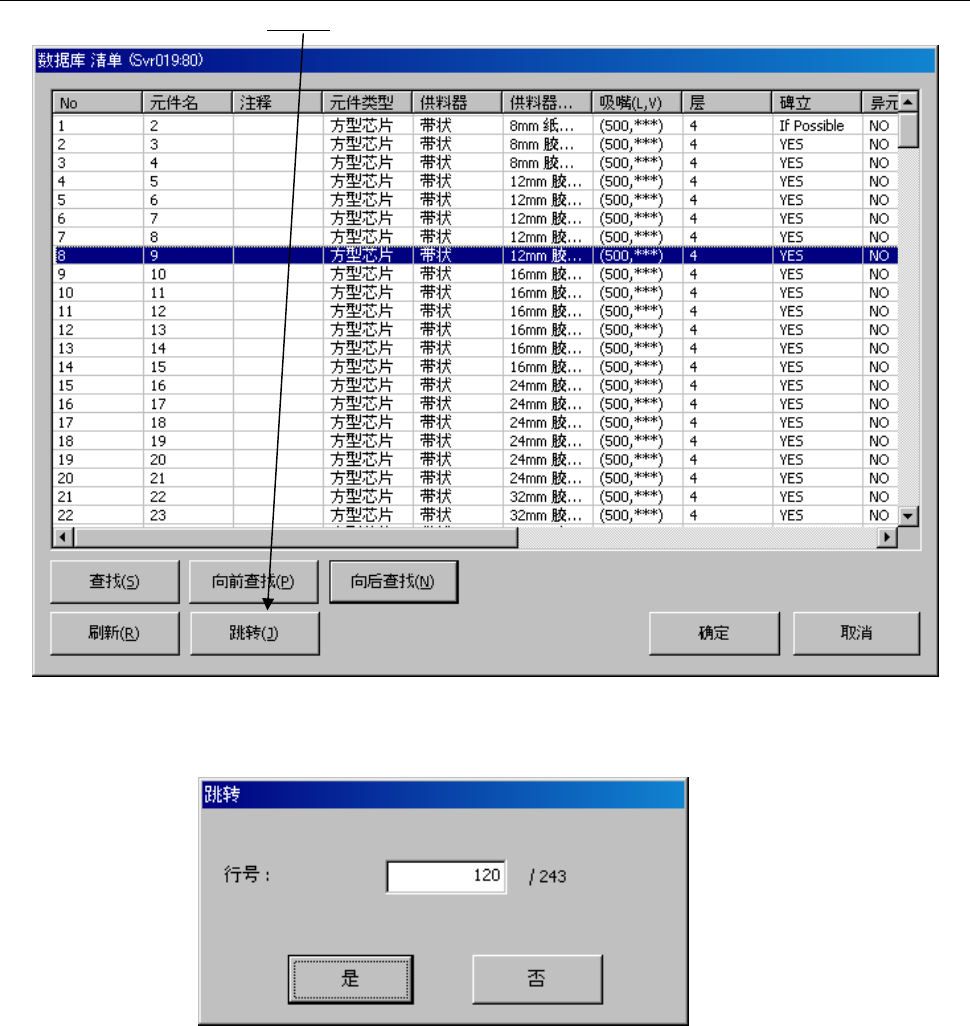Sort by the 供料器 column header
This screenshot has height=1026, width=970.
[x=457, y=103]
